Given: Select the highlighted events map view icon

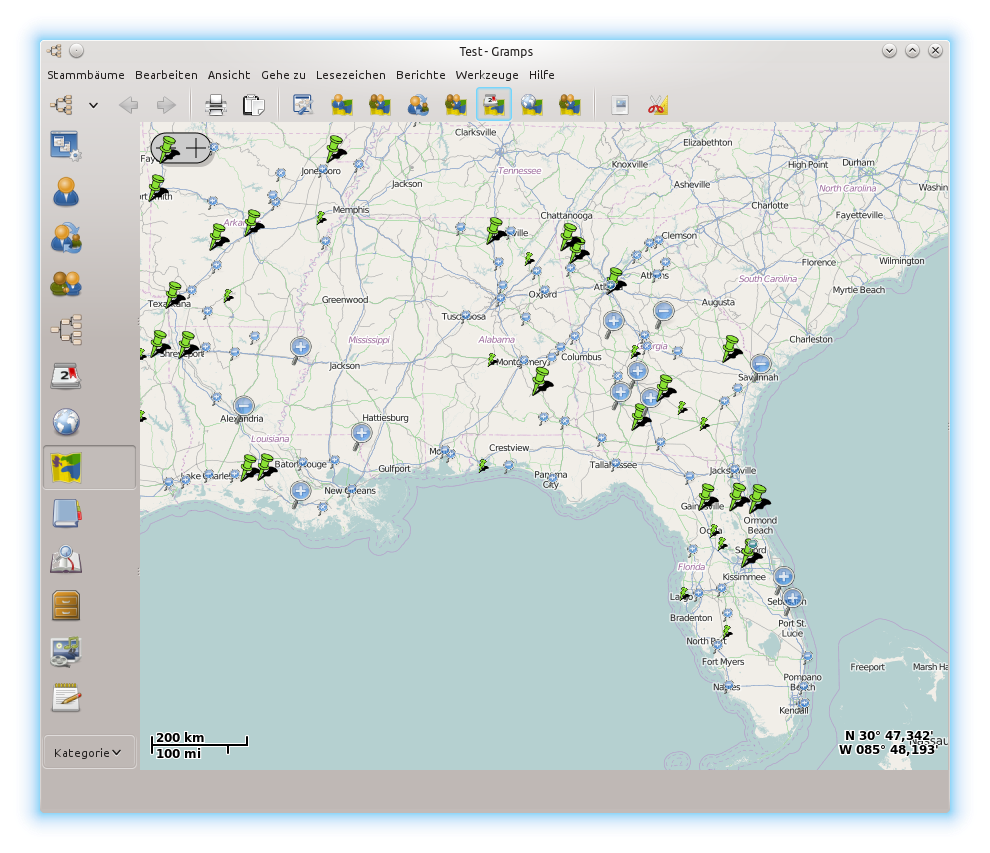Looking at the screenshot, I should coord(494,104).
